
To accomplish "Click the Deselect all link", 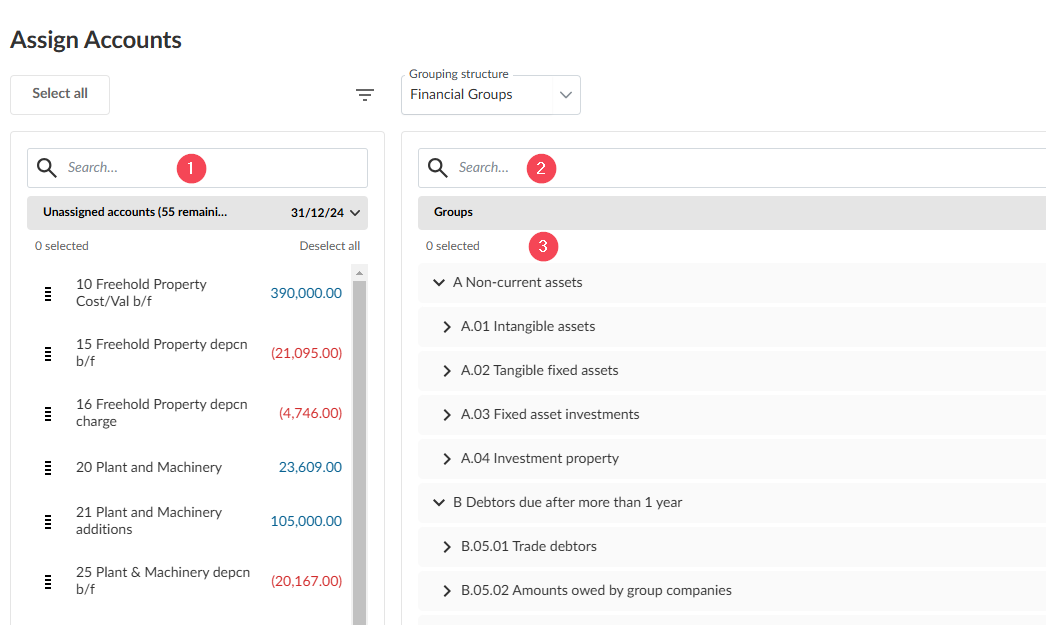I will pos(330,246).
